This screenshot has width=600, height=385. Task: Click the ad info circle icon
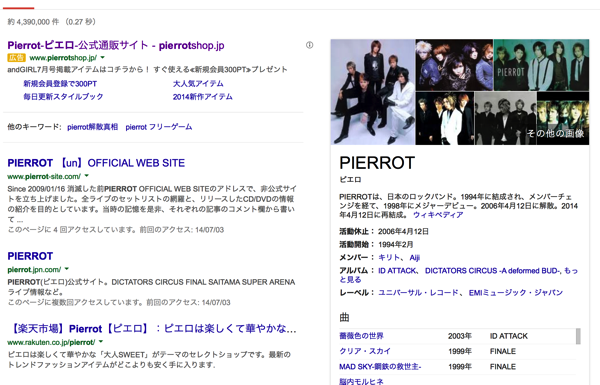pos(309,45)
